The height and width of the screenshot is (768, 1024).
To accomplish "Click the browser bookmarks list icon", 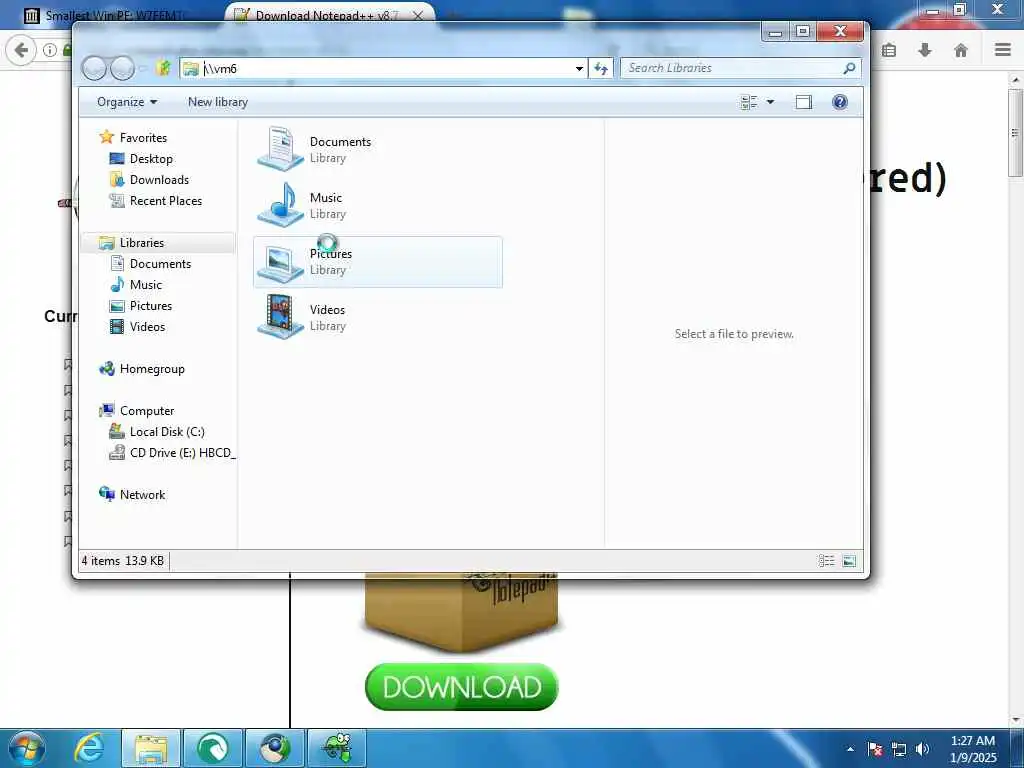I will pos(889,50).
